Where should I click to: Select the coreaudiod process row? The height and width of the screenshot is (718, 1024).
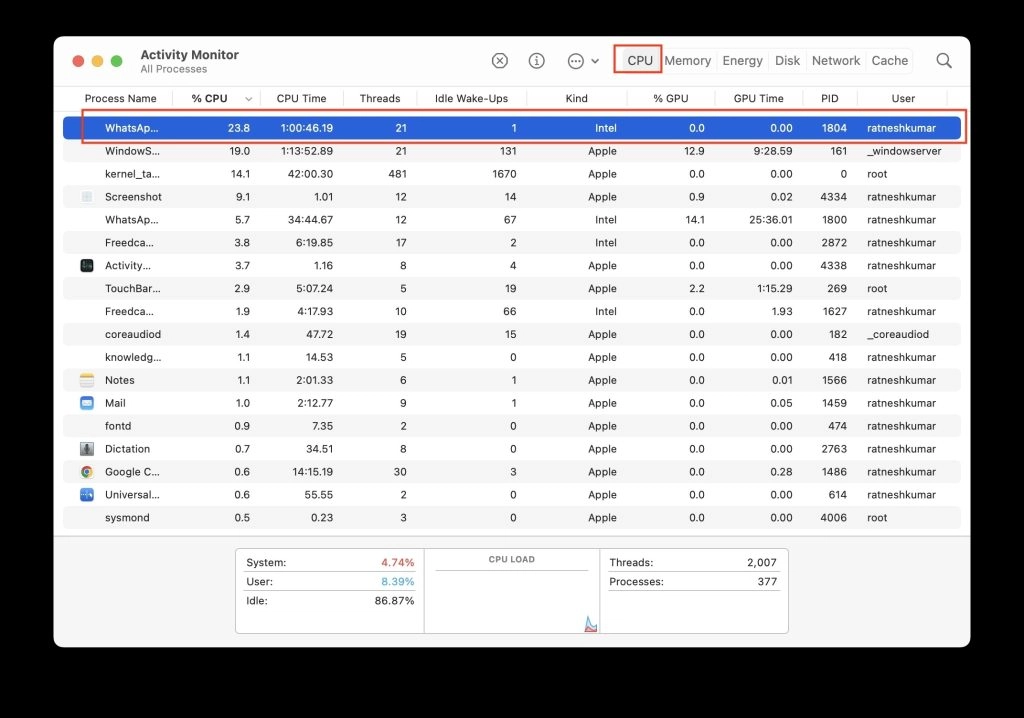(x=512, y=334)
